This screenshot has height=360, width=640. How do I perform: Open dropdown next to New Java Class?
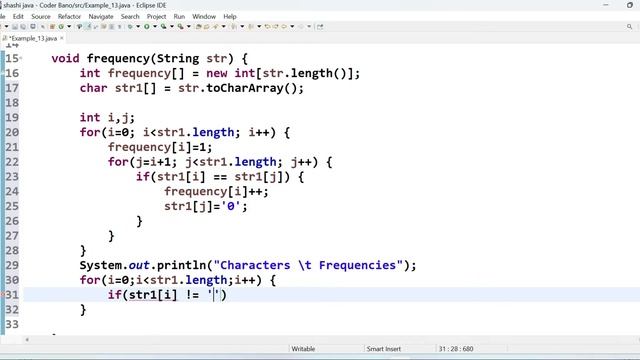coord(69,27)
